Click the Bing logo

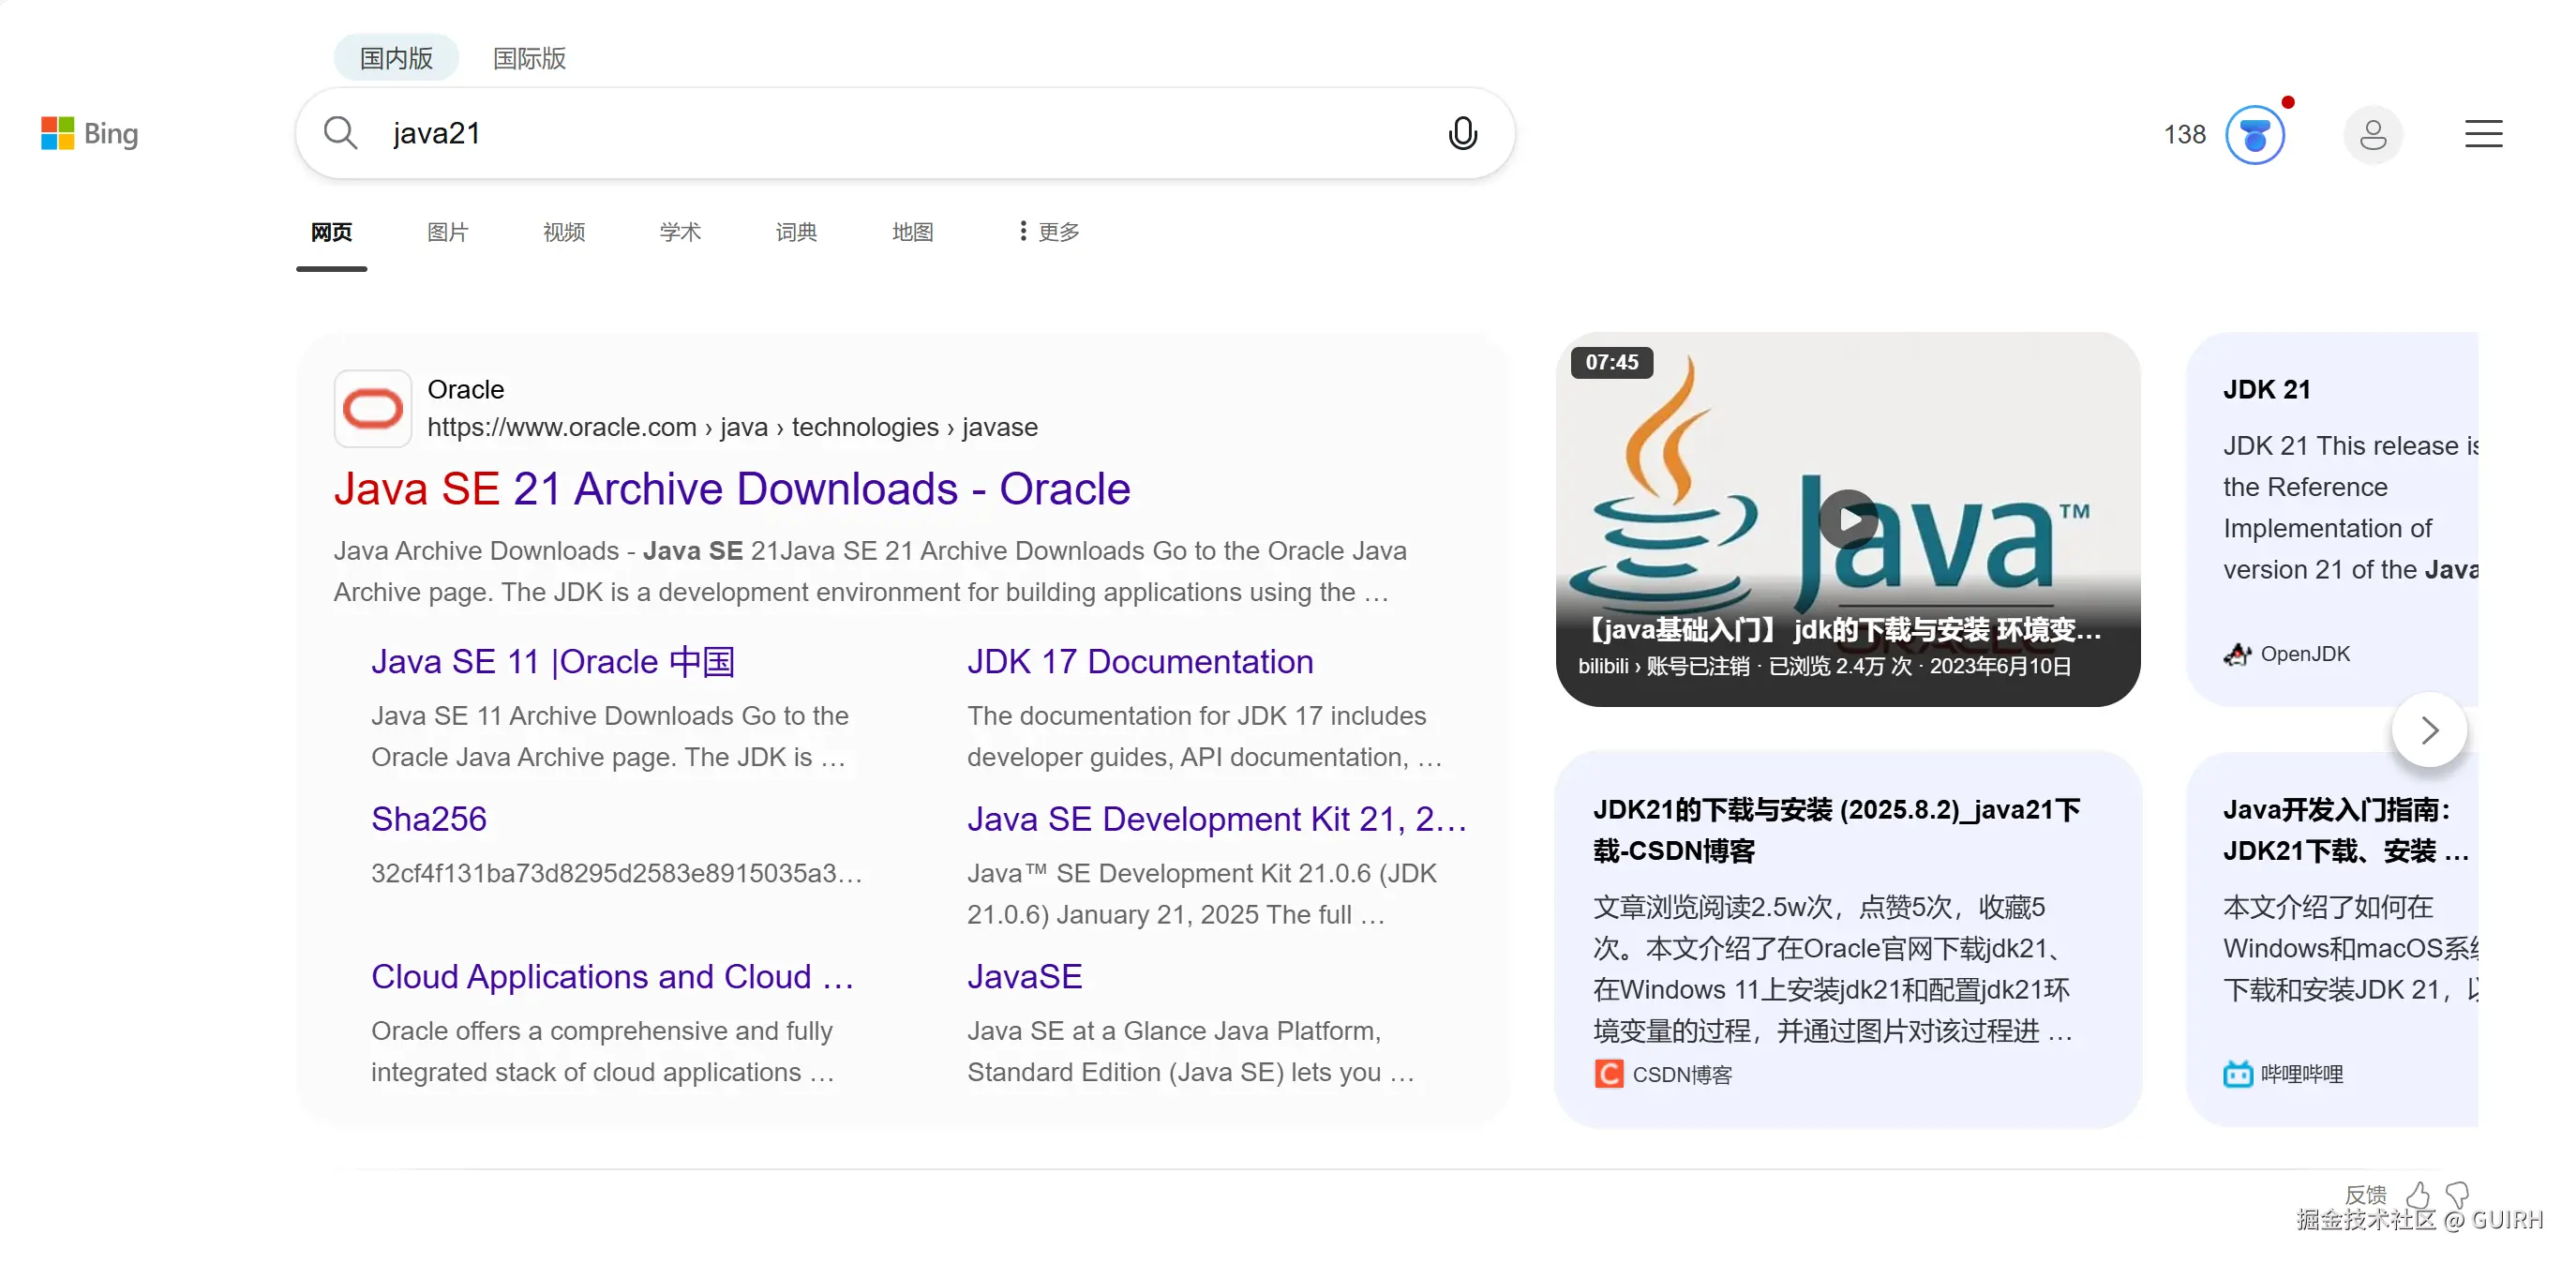[x=89, y=133]
